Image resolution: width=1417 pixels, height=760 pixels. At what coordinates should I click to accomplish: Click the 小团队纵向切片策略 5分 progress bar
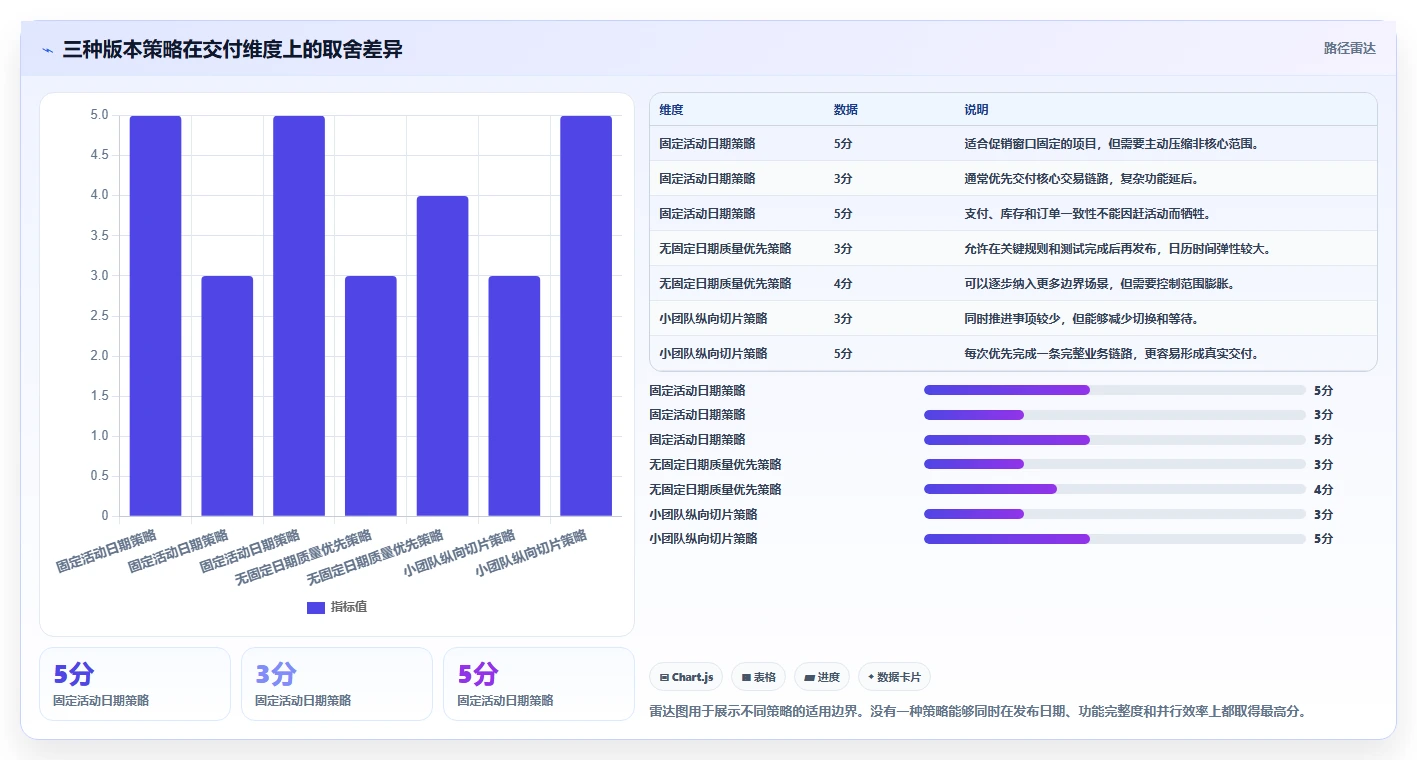pyautogui.click(x=1115, y=539)
